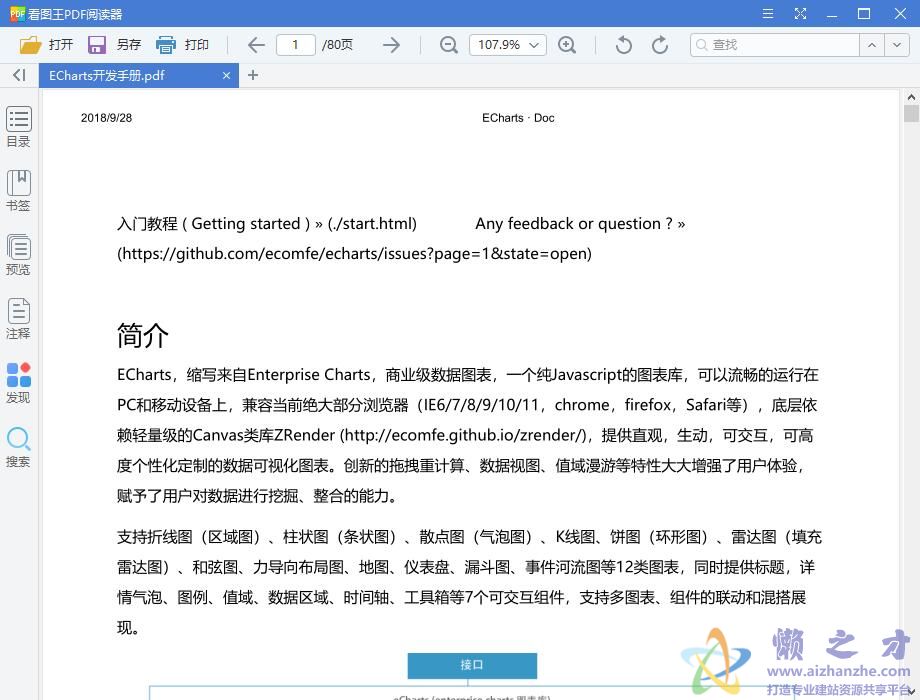The height and width of the screenshot is (700, 920).
Task: Click '入门教程 ( Getting started )' text
Action: pyautogui.click(x=214, y=224)
